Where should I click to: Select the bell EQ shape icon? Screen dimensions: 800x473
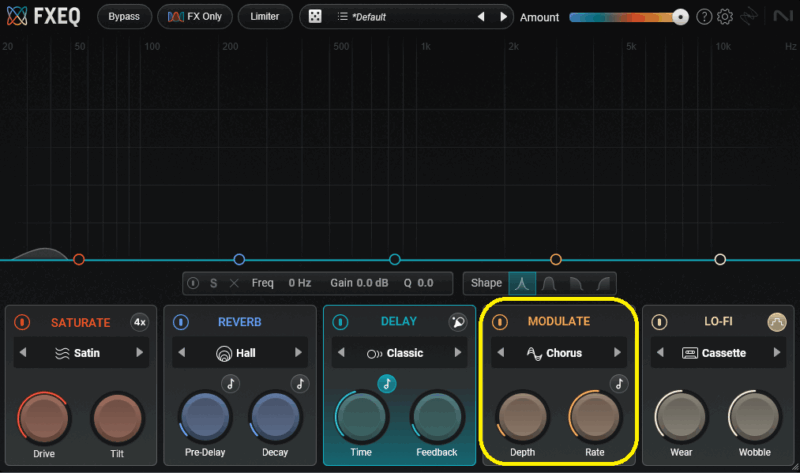(x=522, y=283)
